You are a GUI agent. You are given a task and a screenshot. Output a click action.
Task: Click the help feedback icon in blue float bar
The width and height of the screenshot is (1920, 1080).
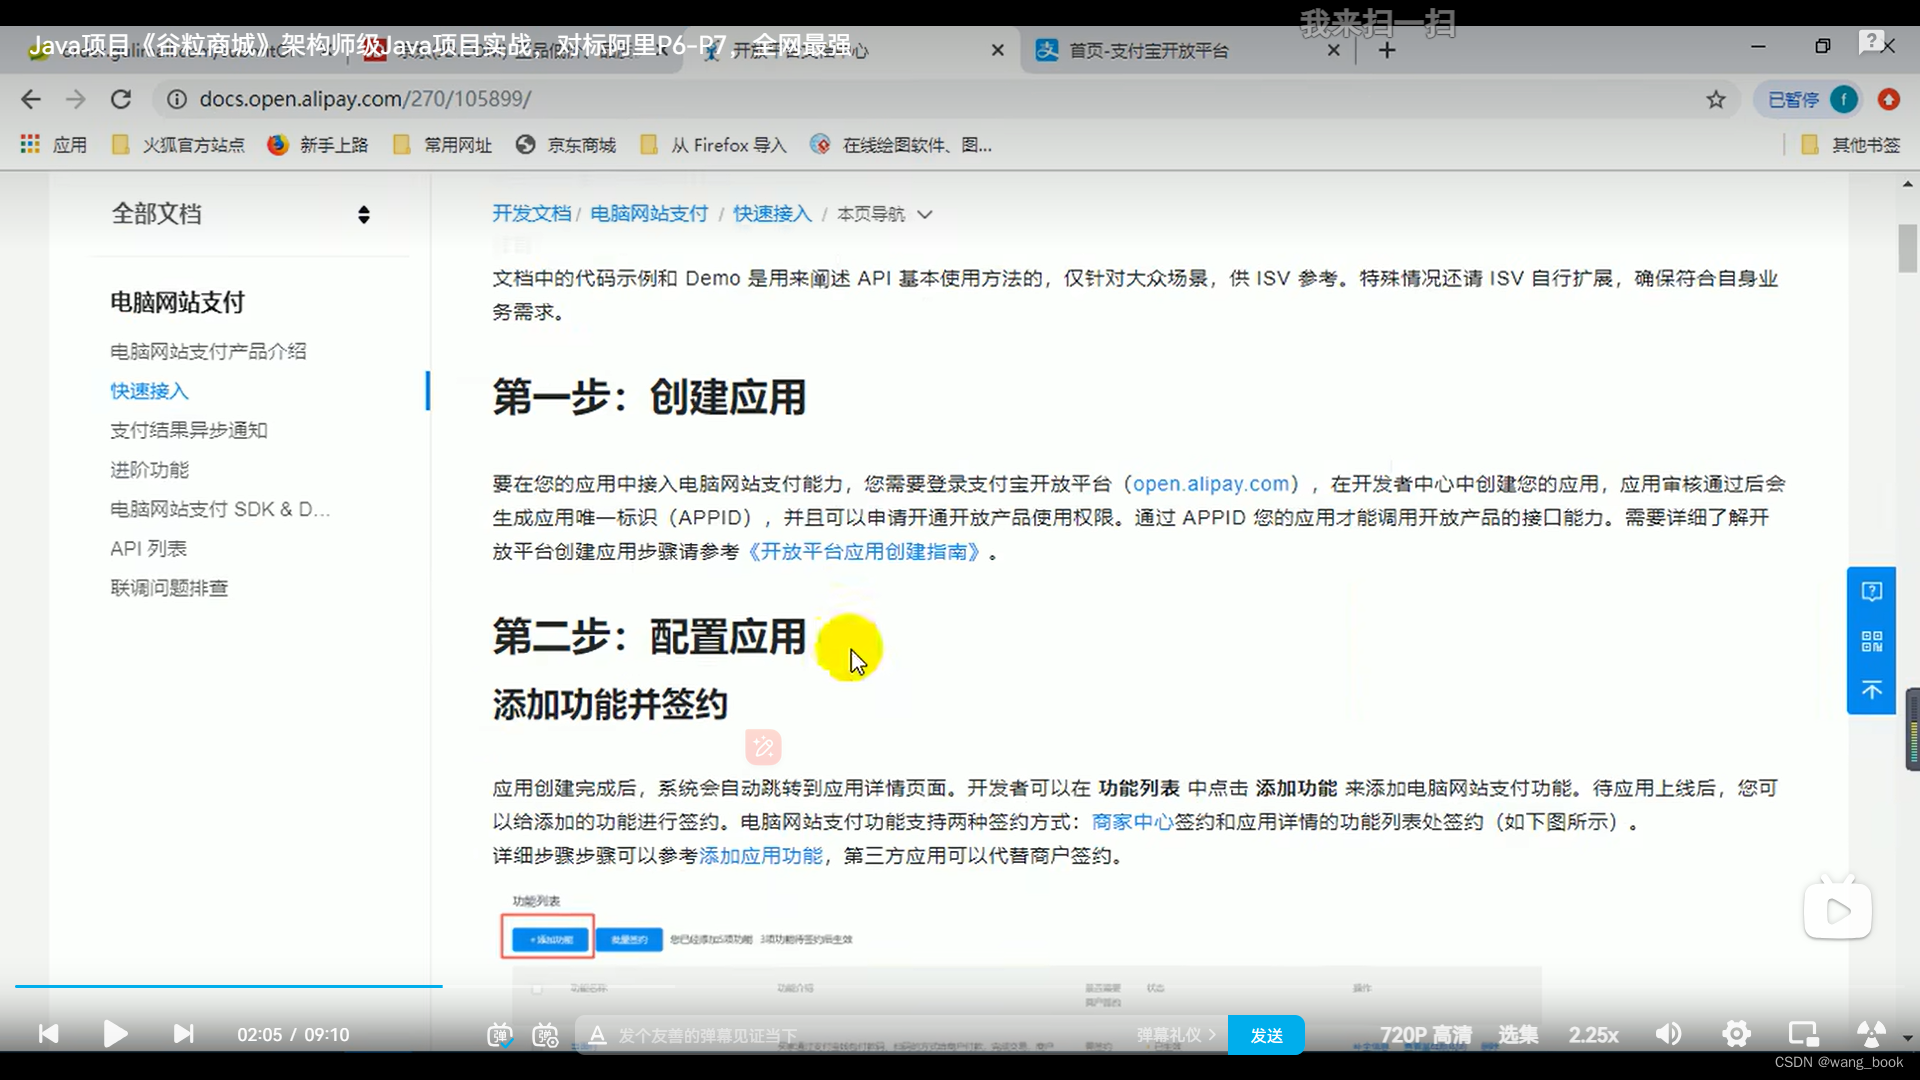click(x=1871, y=591)
